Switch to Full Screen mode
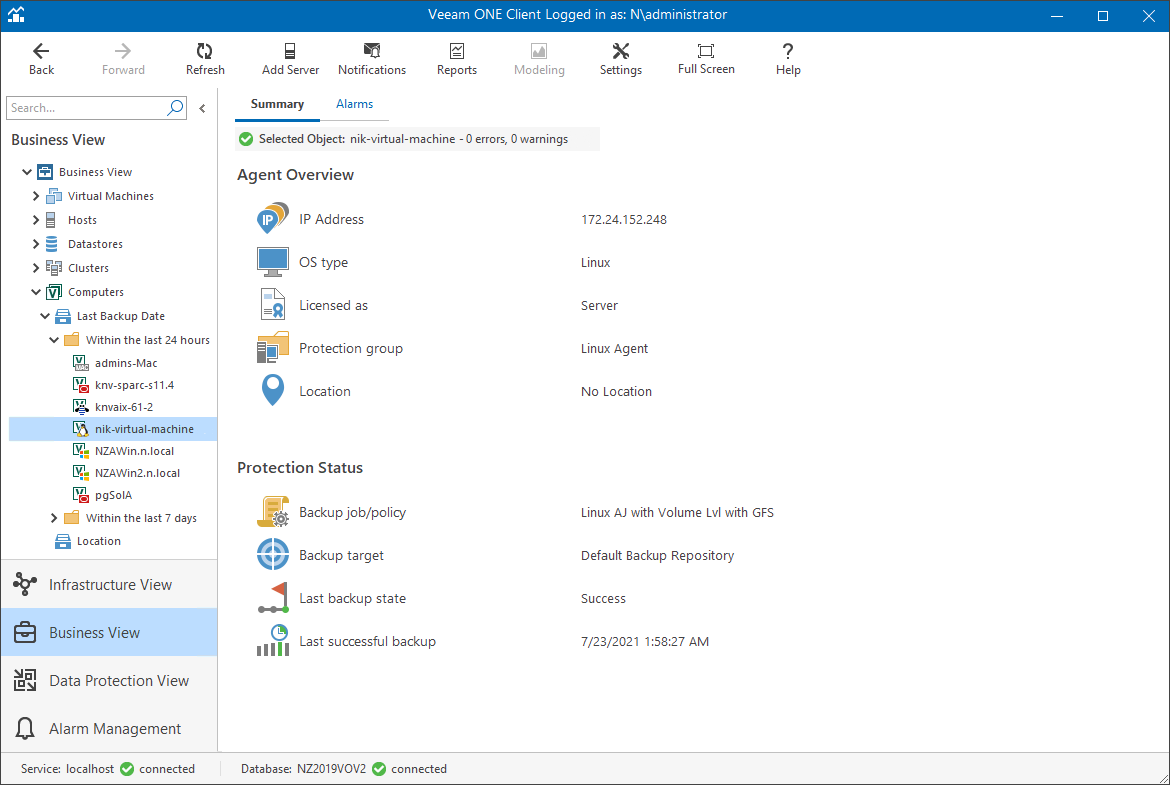This screenshot has width=1170, height=785. coord(706,59)
